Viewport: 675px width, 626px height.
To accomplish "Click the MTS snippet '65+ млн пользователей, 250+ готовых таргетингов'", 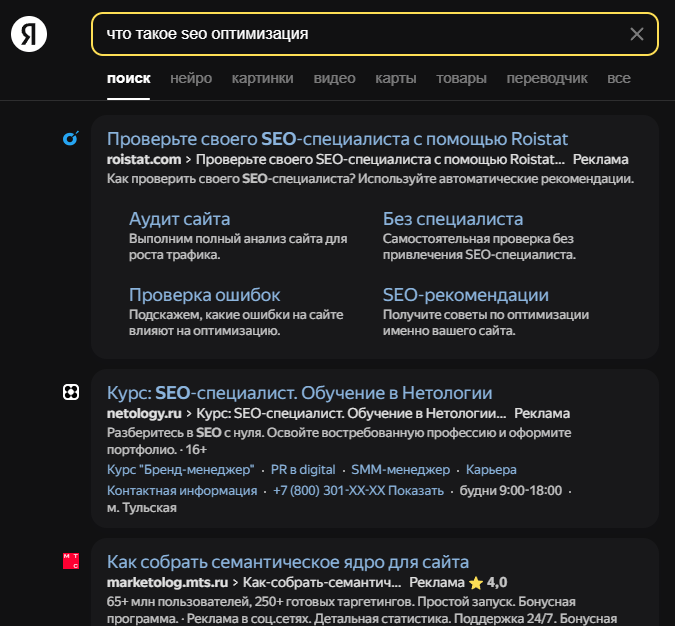I will 260,601.
